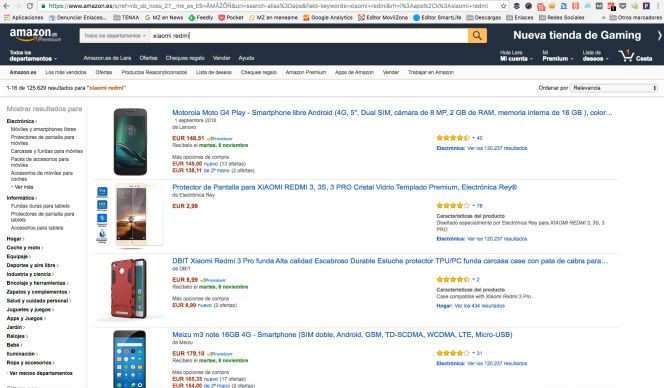Open the Aplicaciones apps shortcut

[x=23, y=18]
